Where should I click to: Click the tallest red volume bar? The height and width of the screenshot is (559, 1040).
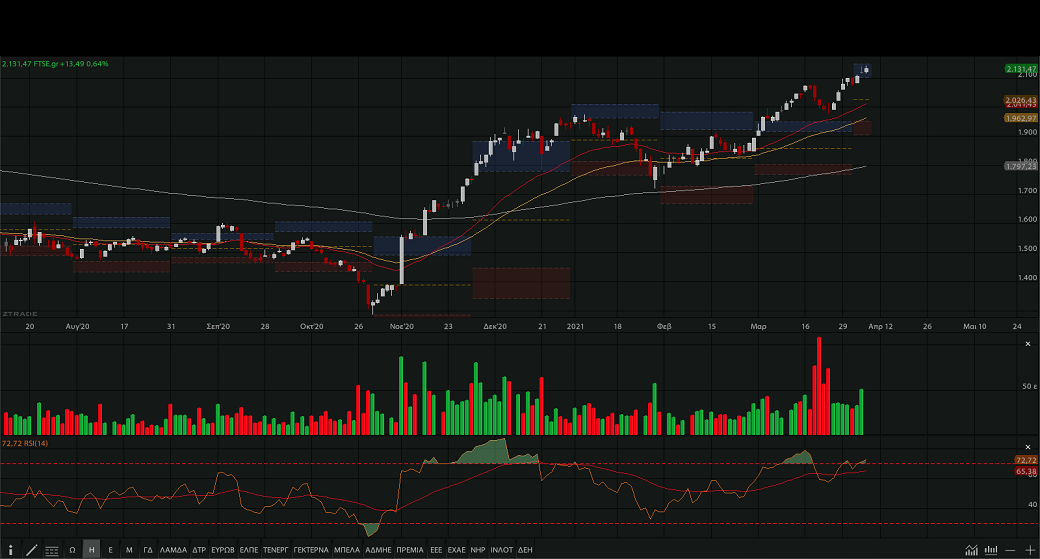click(819, 386)
